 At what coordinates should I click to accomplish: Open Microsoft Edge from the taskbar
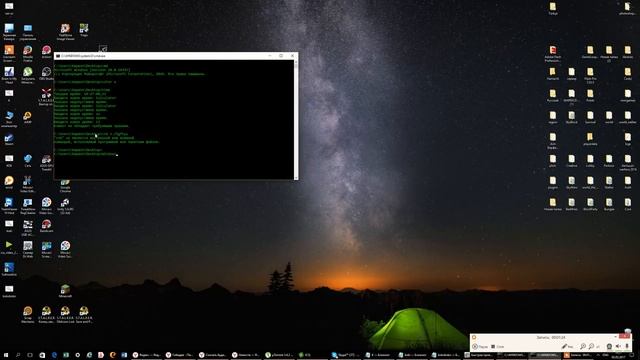pyautogui.click(x=54, y=355)
